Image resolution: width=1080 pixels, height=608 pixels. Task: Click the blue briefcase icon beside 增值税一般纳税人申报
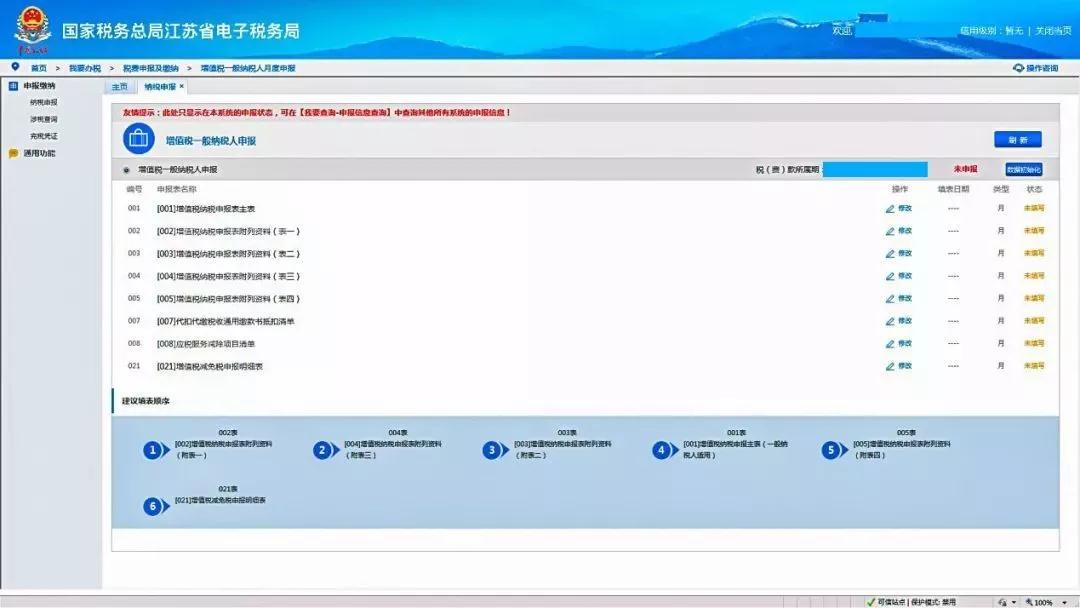138,139
